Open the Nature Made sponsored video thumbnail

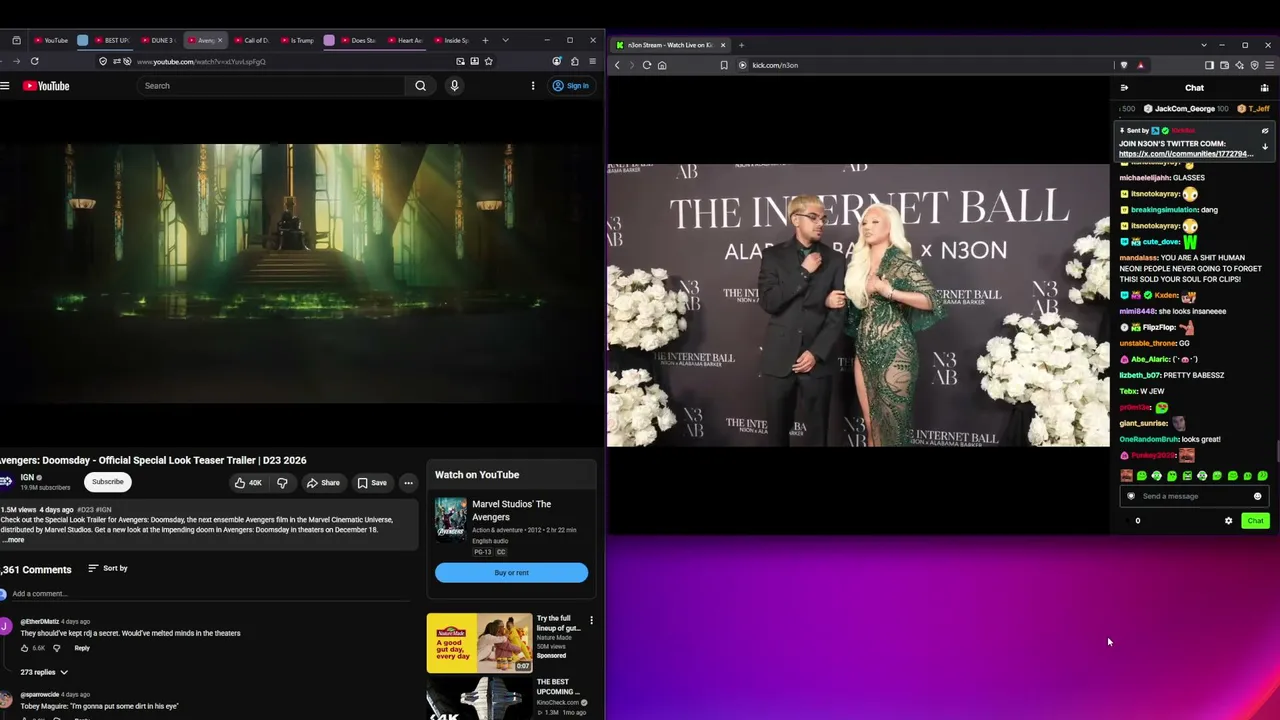480,643
